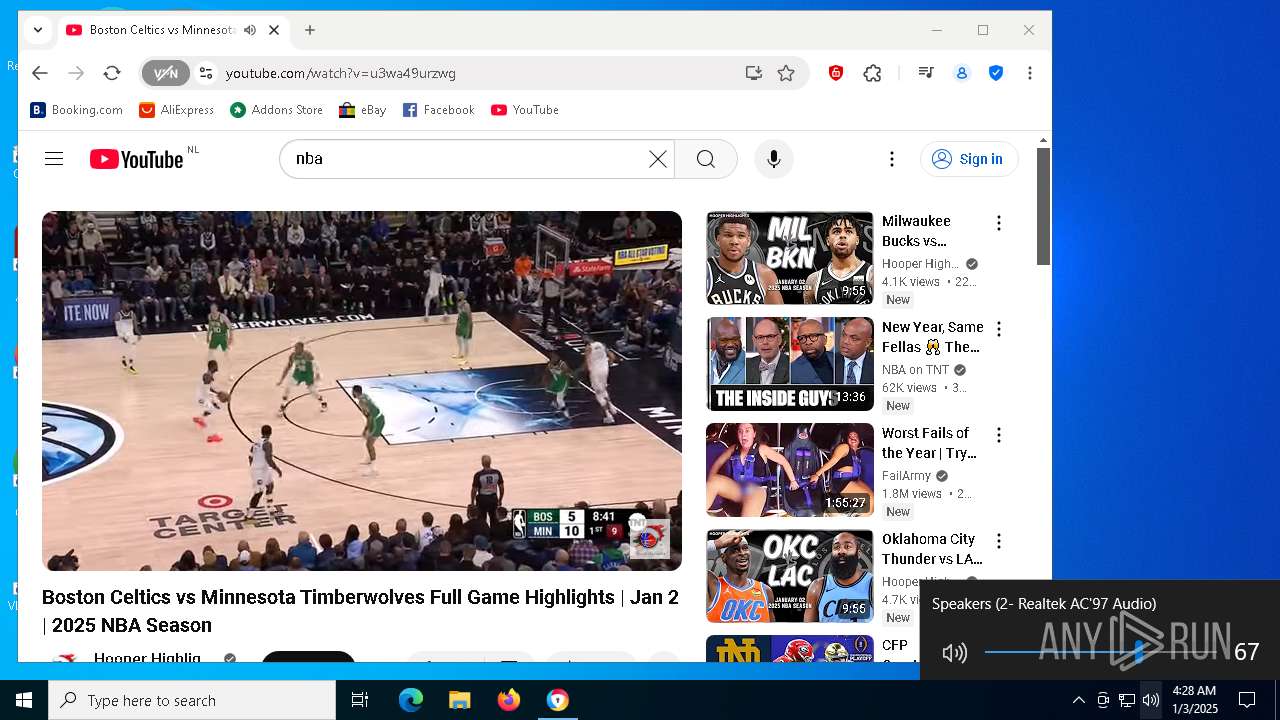
Task: Open the red ad blocker extension
Action: point(836,73)
